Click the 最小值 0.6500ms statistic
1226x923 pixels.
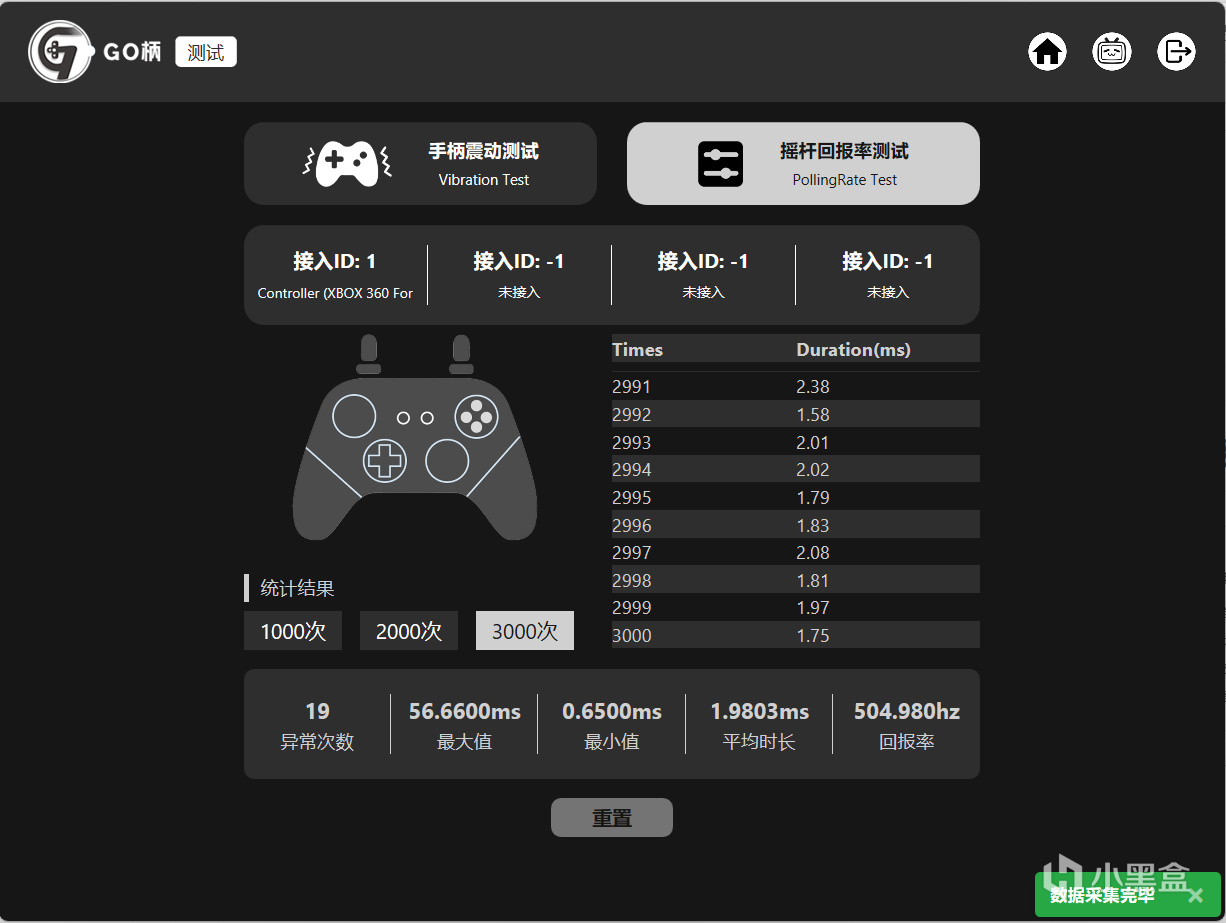[x=612, y=725]
